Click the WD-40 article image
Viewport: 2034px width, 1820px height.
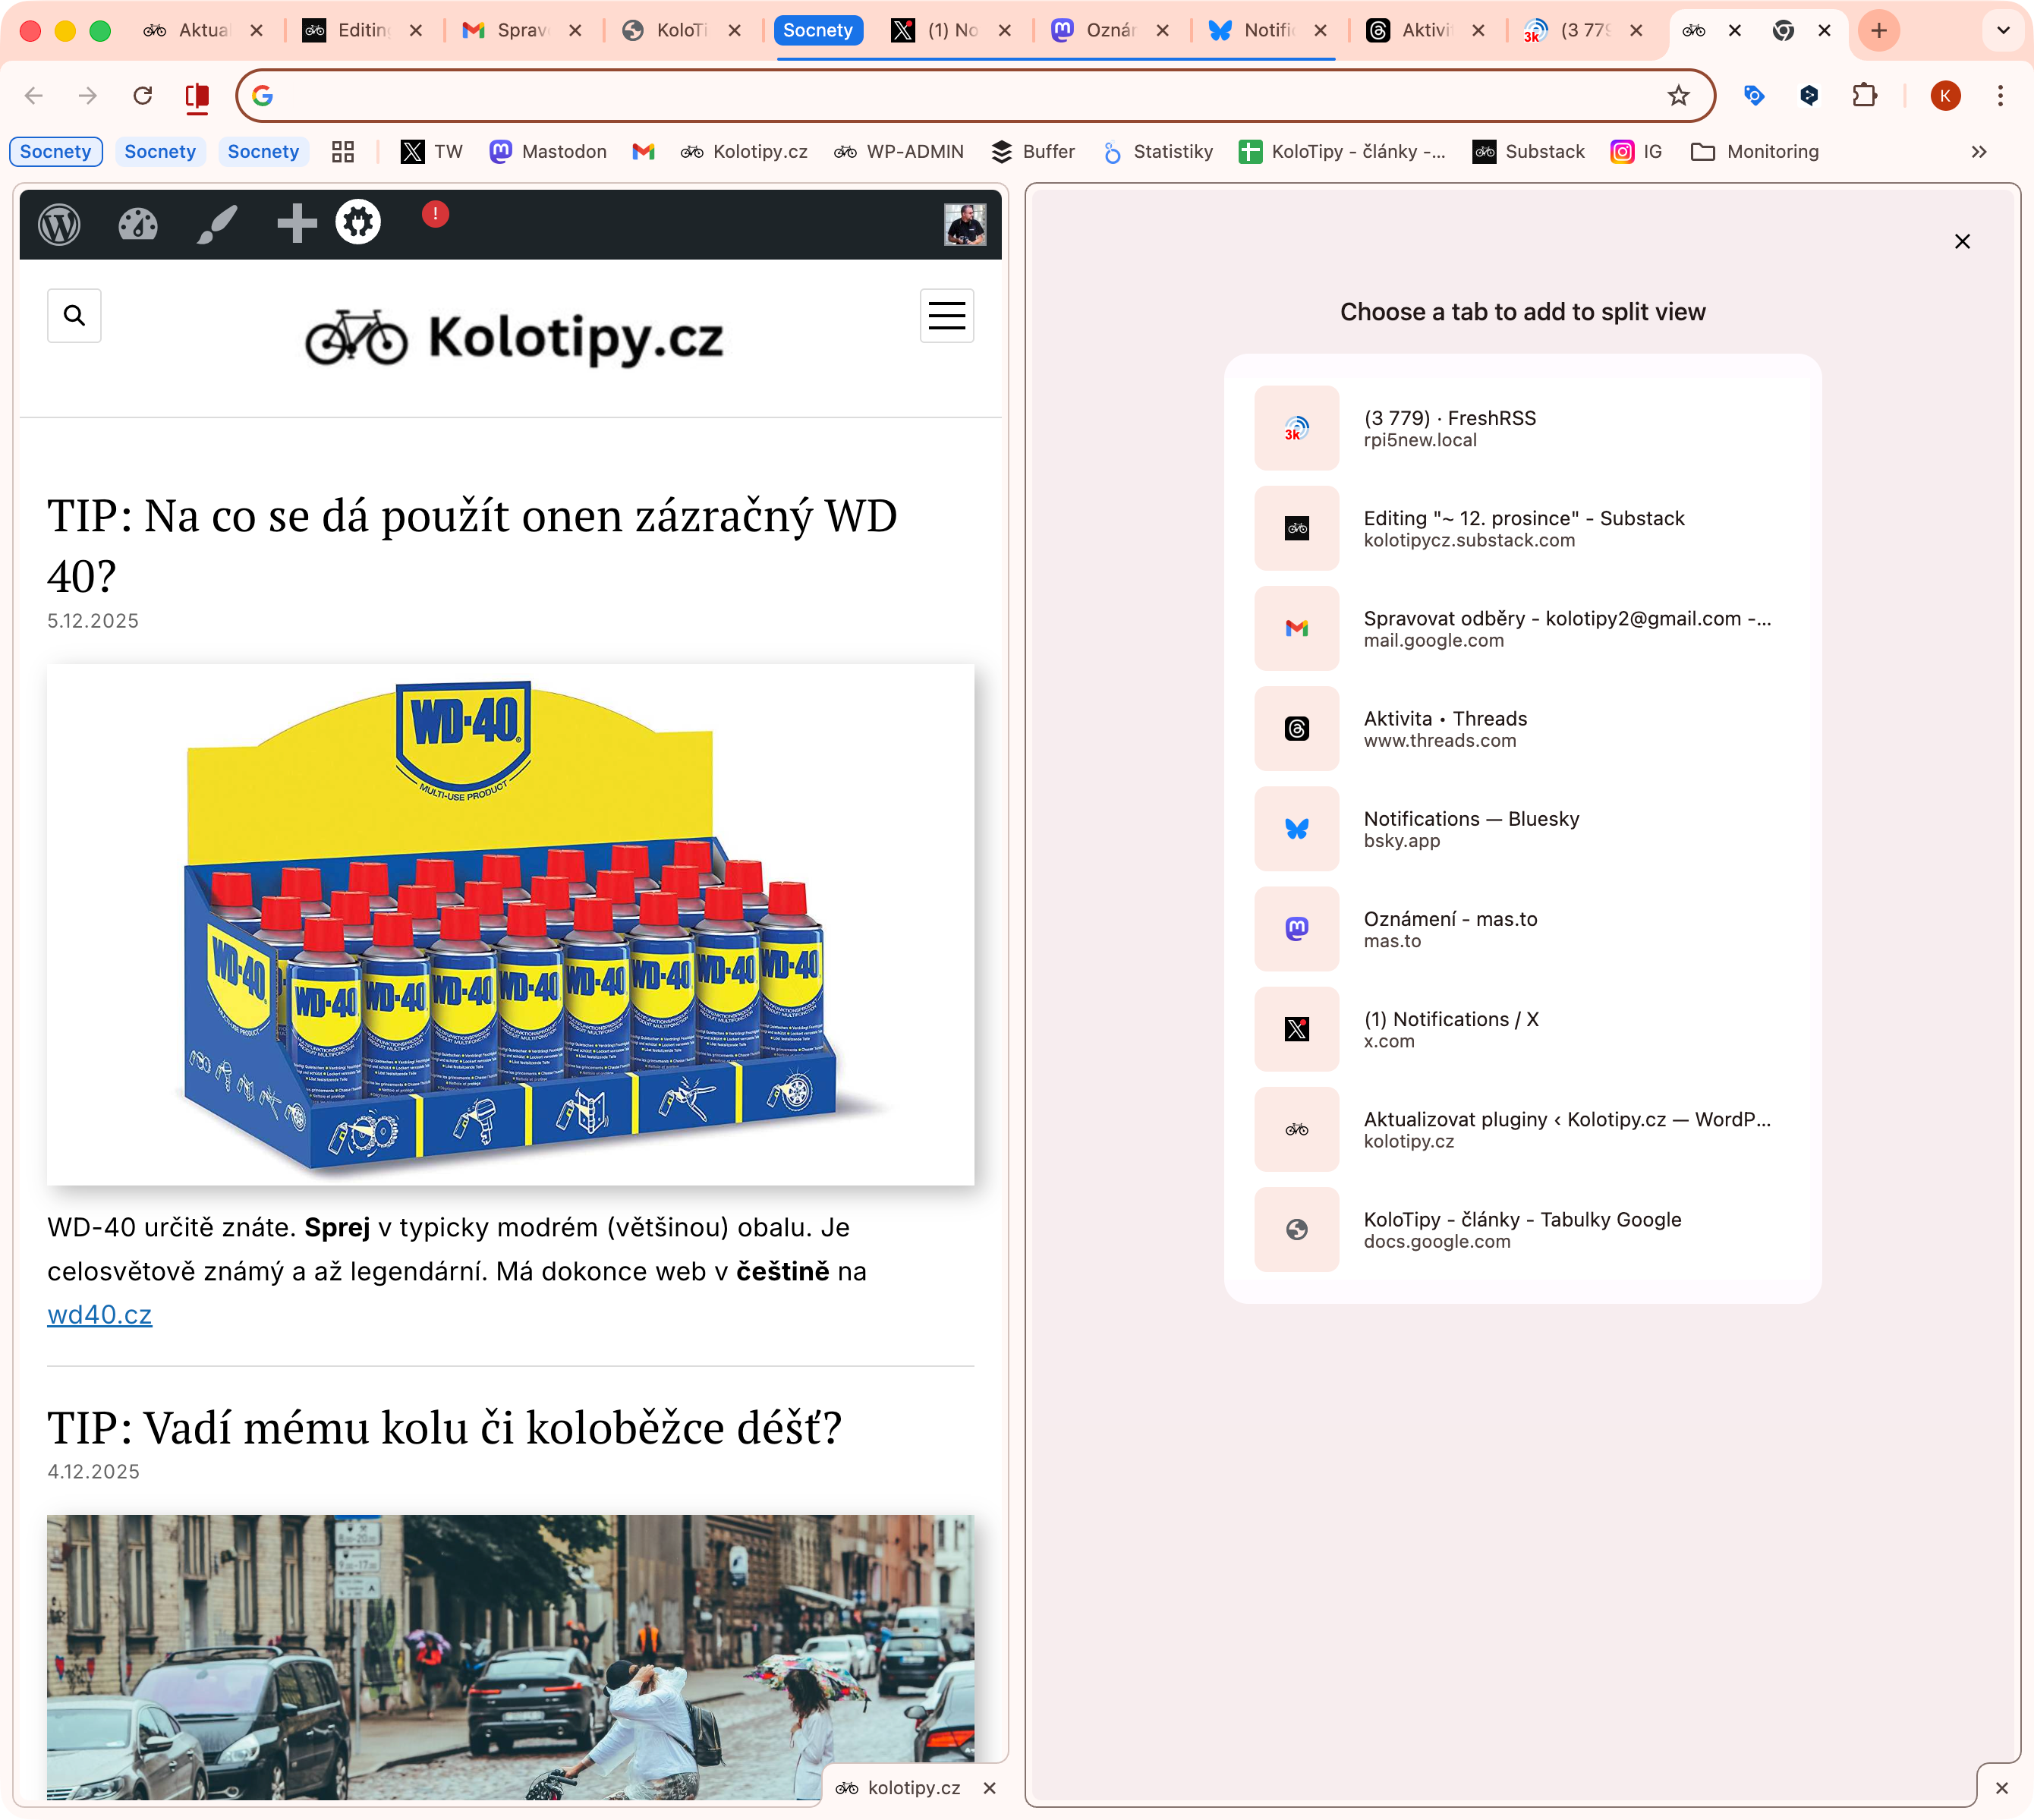coord(510,924)
